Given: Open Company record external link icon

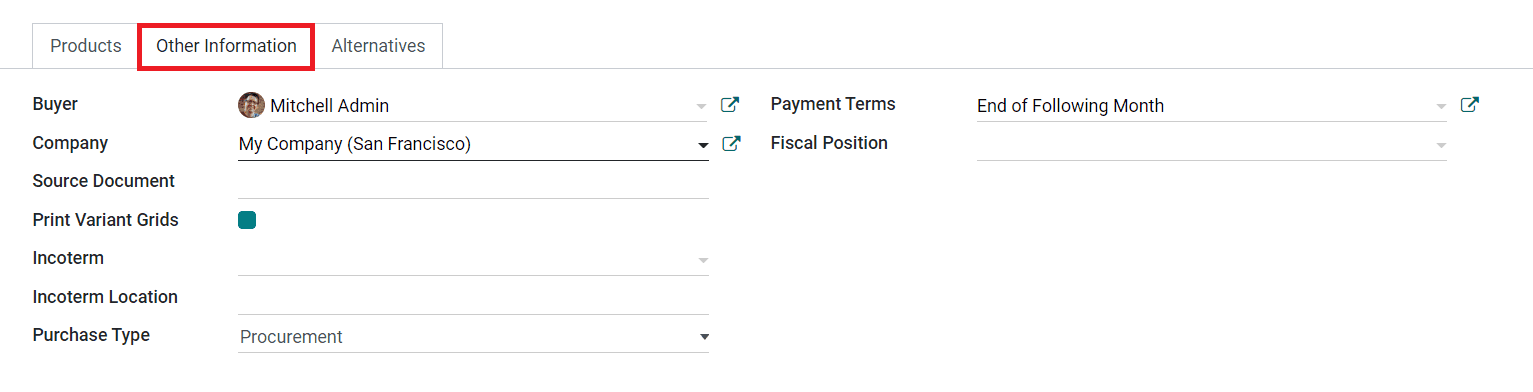Looking at the screenshot, I should point(731,144).
